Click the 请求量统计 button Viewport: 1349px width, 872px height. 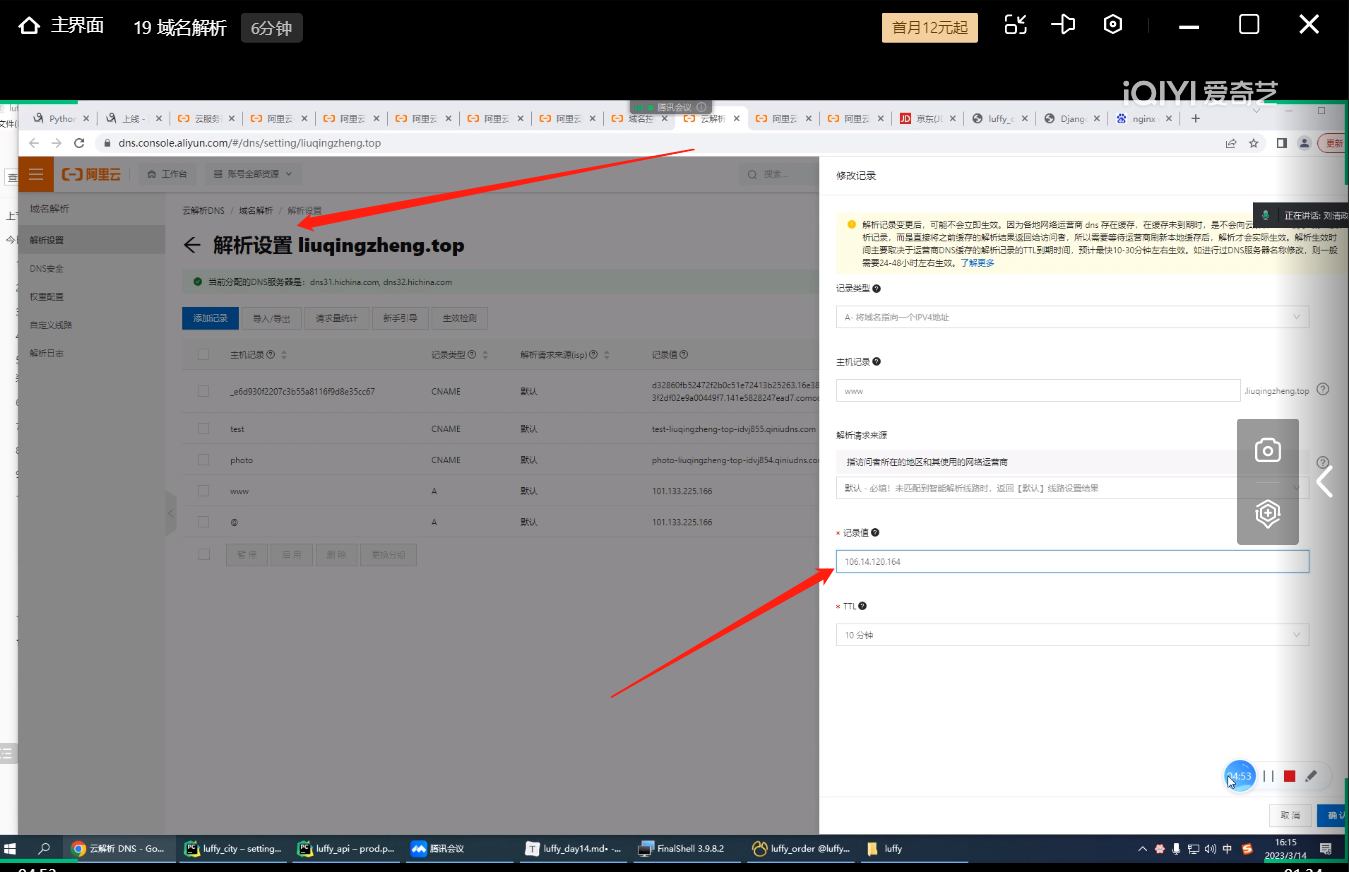(x=337, y=318)
